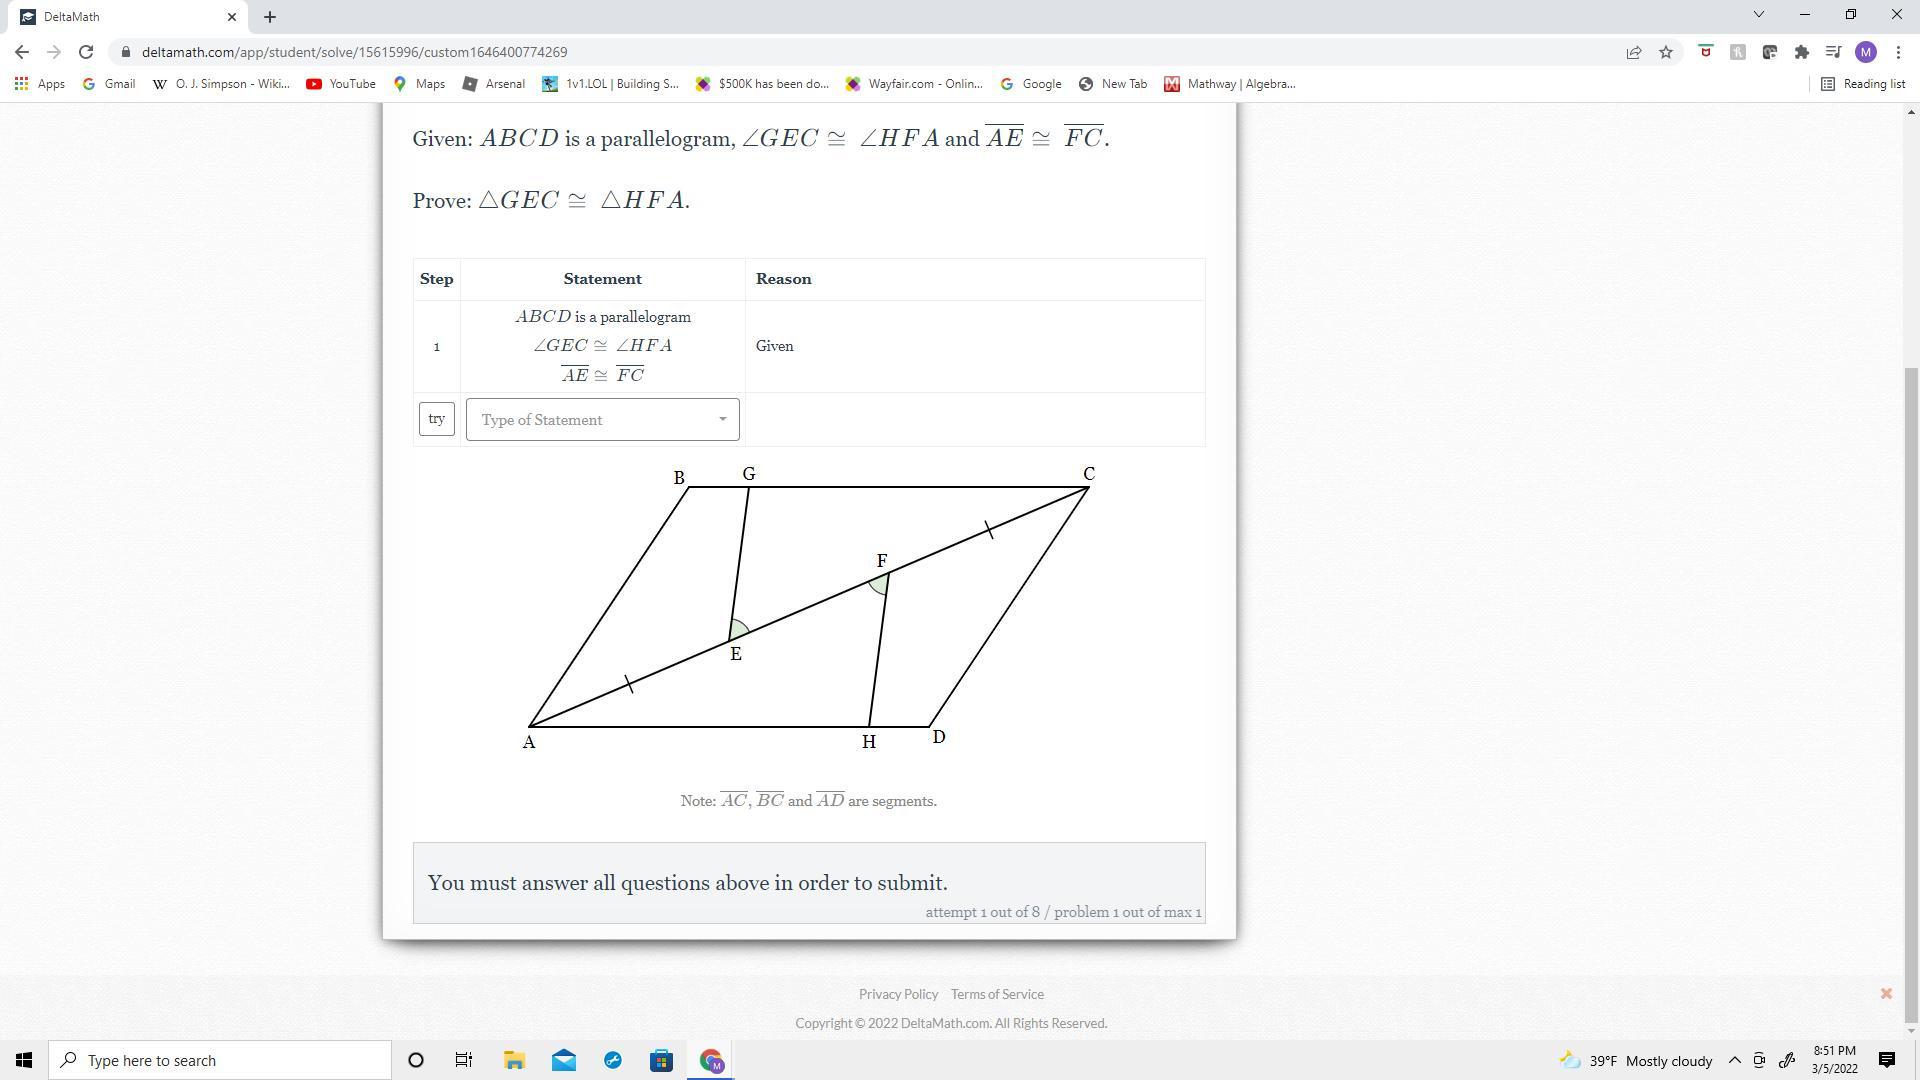Bookmark this page with star icon
This screenshot has width=1920, height=1080.
pyautogui.click(x=1666, y=52)
